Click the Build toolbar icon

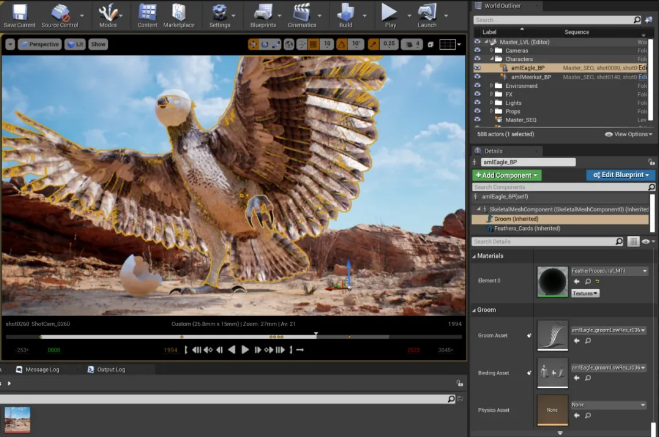(x=345, y=13)
